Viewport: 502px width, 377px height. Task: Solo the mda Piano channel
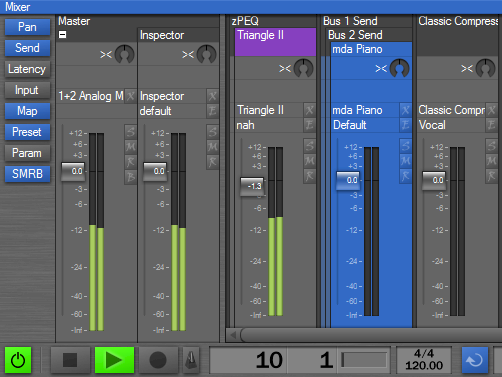(405, 146)
